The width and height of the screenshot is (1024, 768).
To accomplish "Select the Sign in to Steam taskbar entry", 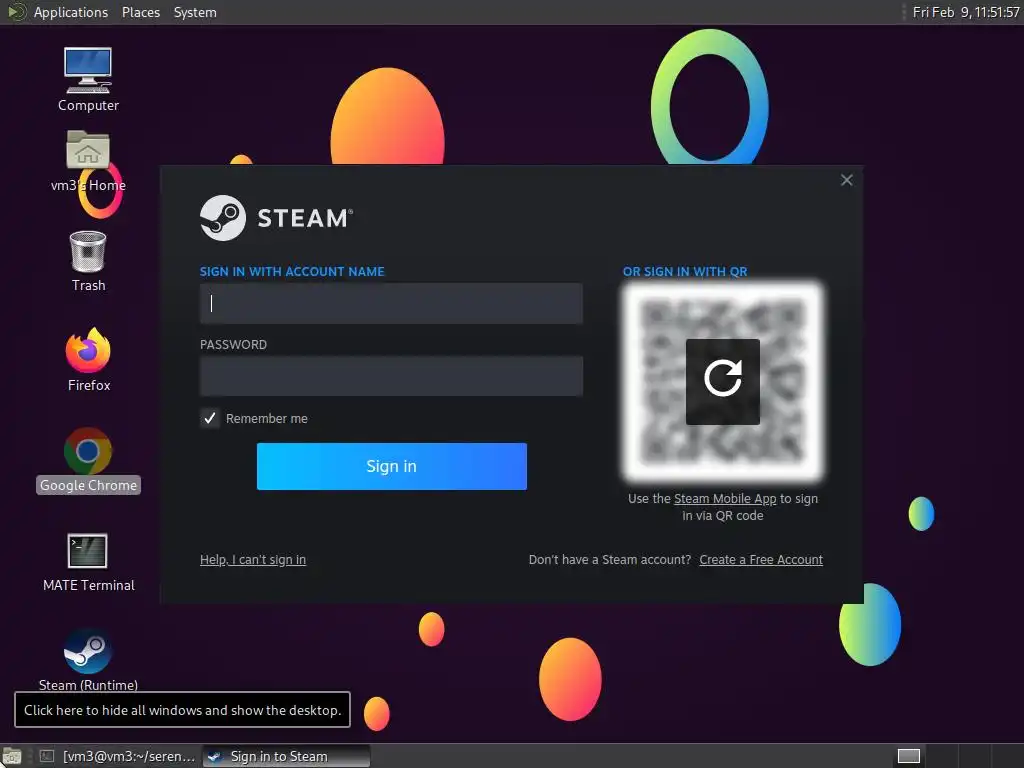I will 286,756.
